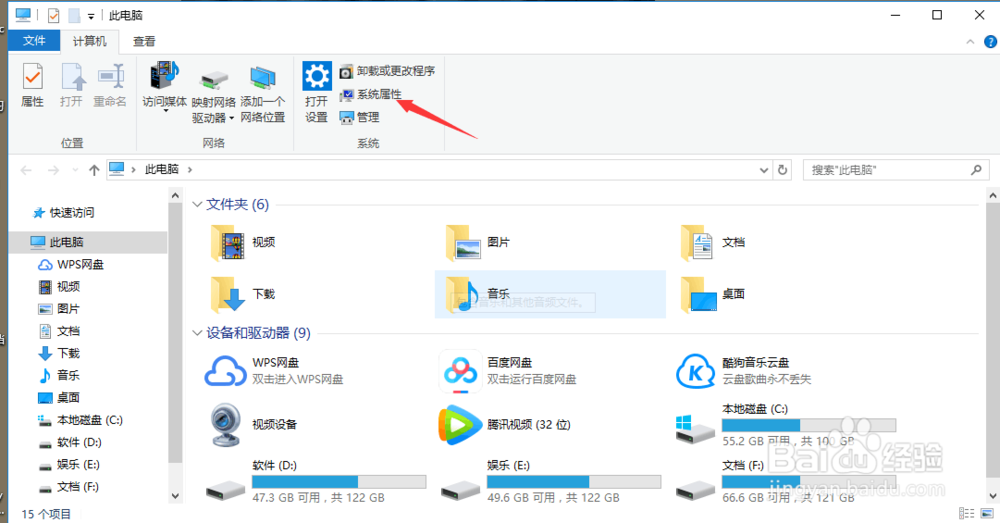Switch to large icons view in status bar
Screen dimensions: 1000x523
click(987, 513)
